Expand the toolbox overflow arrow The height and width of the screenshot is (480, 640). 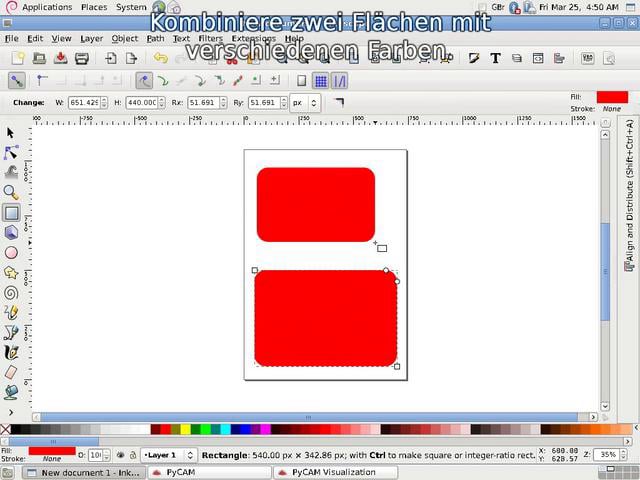tap(11, 412)
